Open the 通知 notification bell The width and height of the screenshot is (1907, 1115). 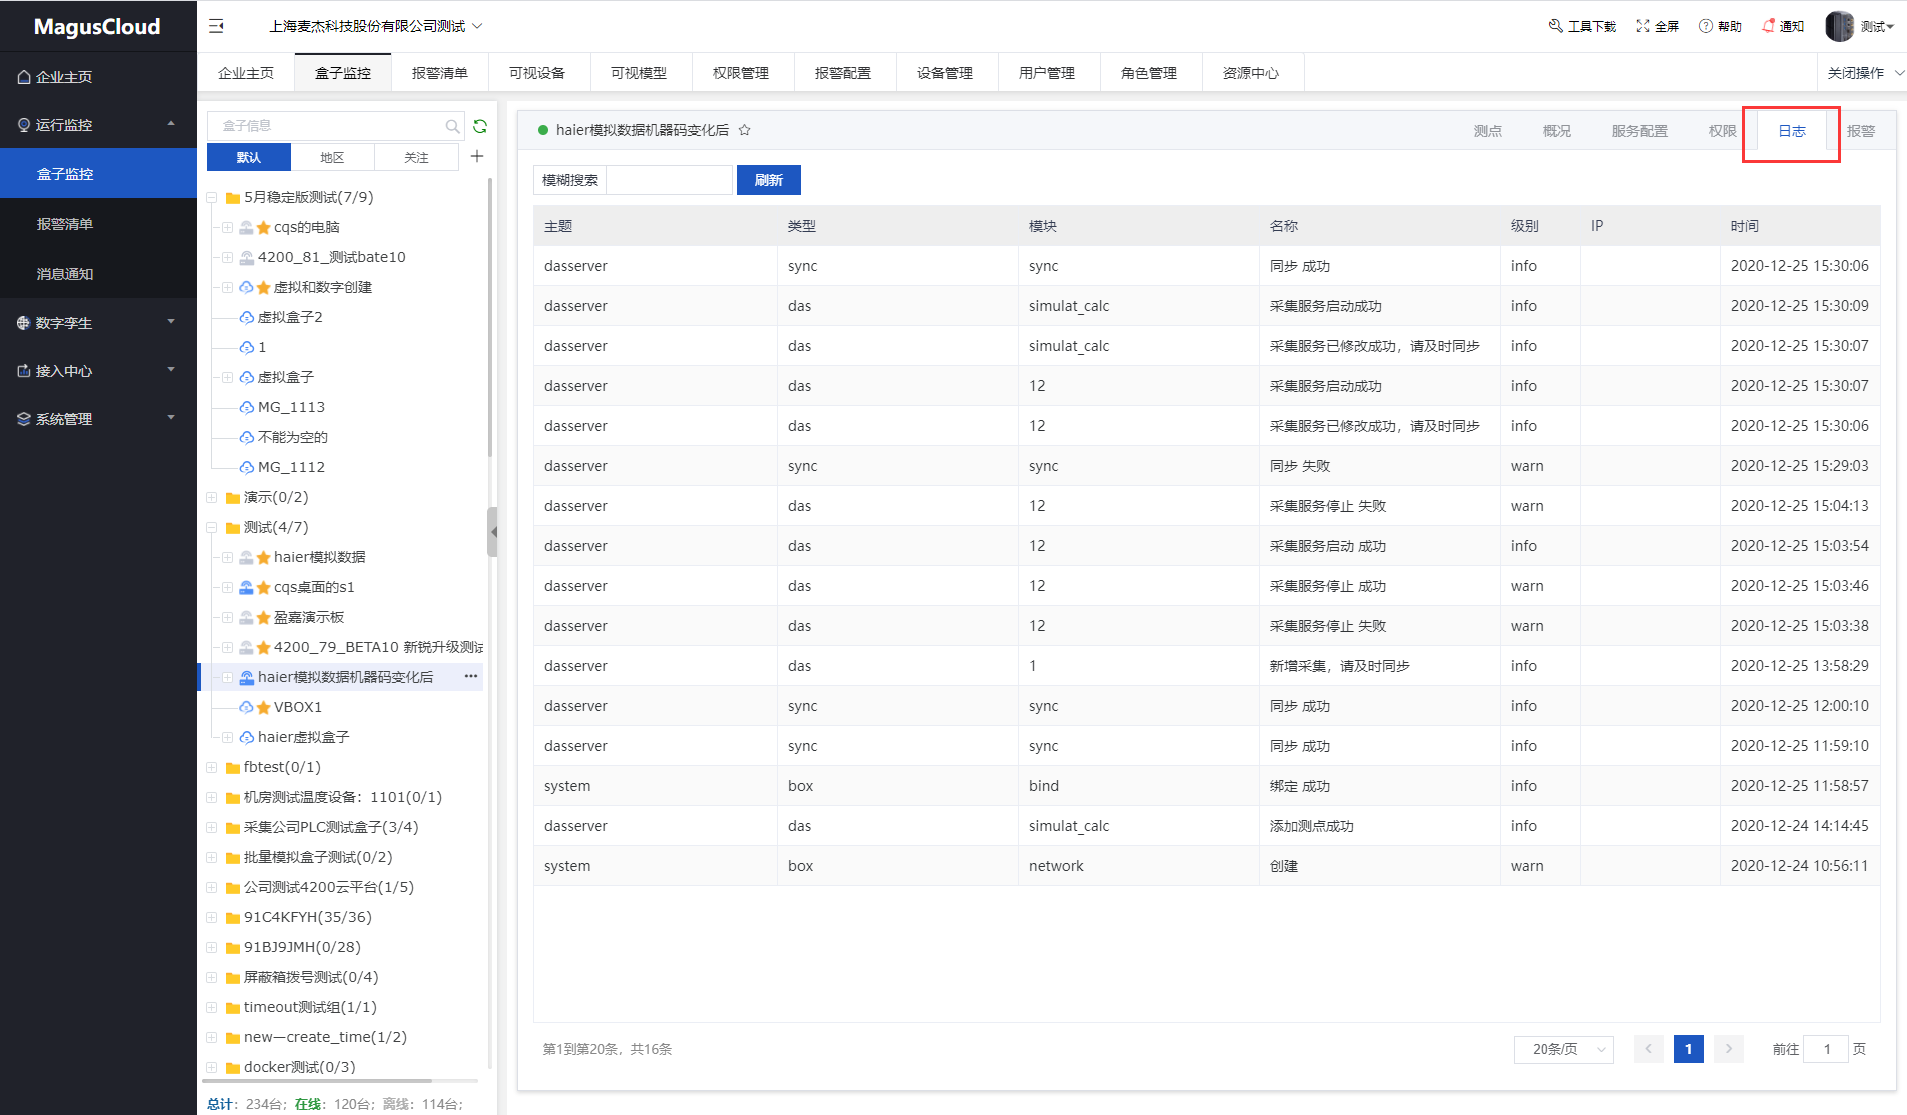point(1769,26)
